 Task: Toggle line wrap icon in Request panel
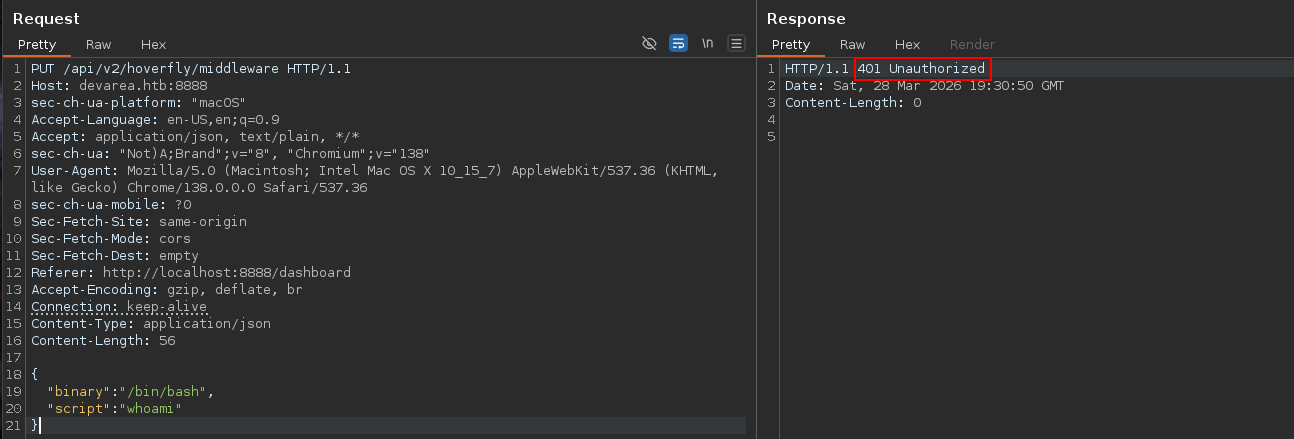[x=678, y=43]
